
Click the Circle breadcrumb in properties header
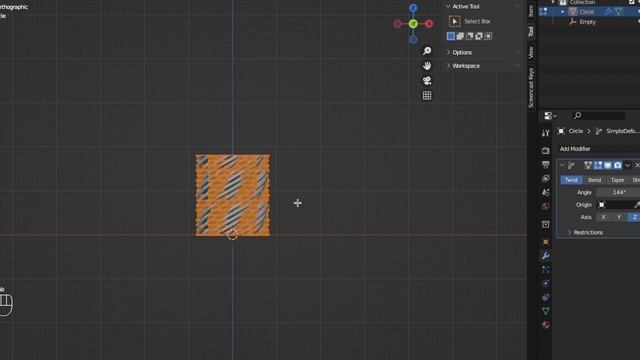pos(576,131)
